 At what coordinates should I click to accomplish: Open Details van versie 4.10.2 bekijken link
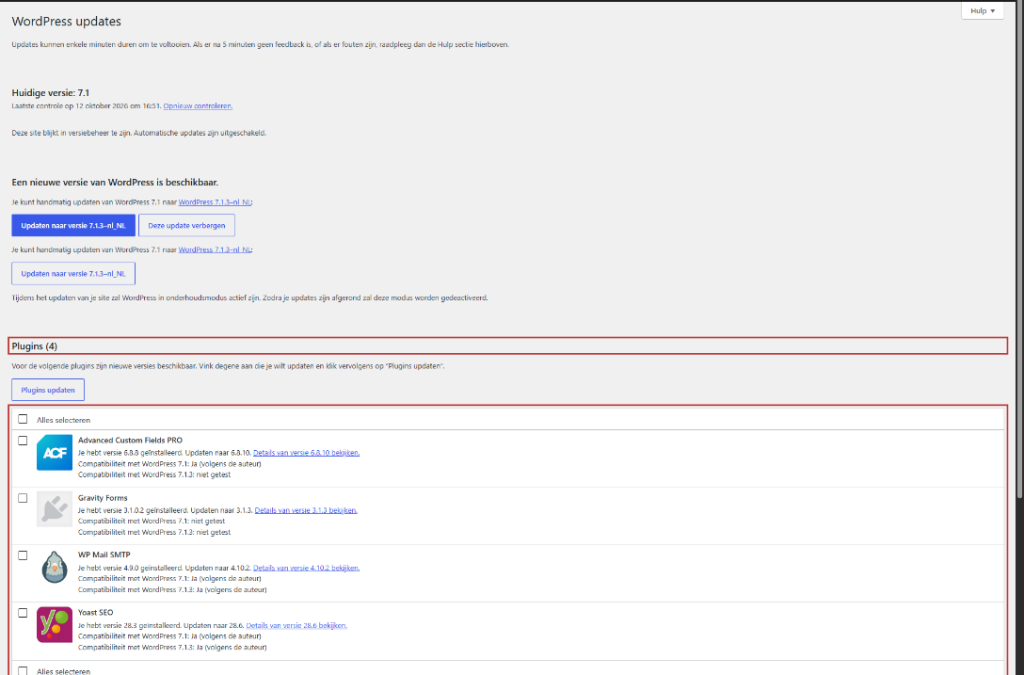click(x=306, y=567)
